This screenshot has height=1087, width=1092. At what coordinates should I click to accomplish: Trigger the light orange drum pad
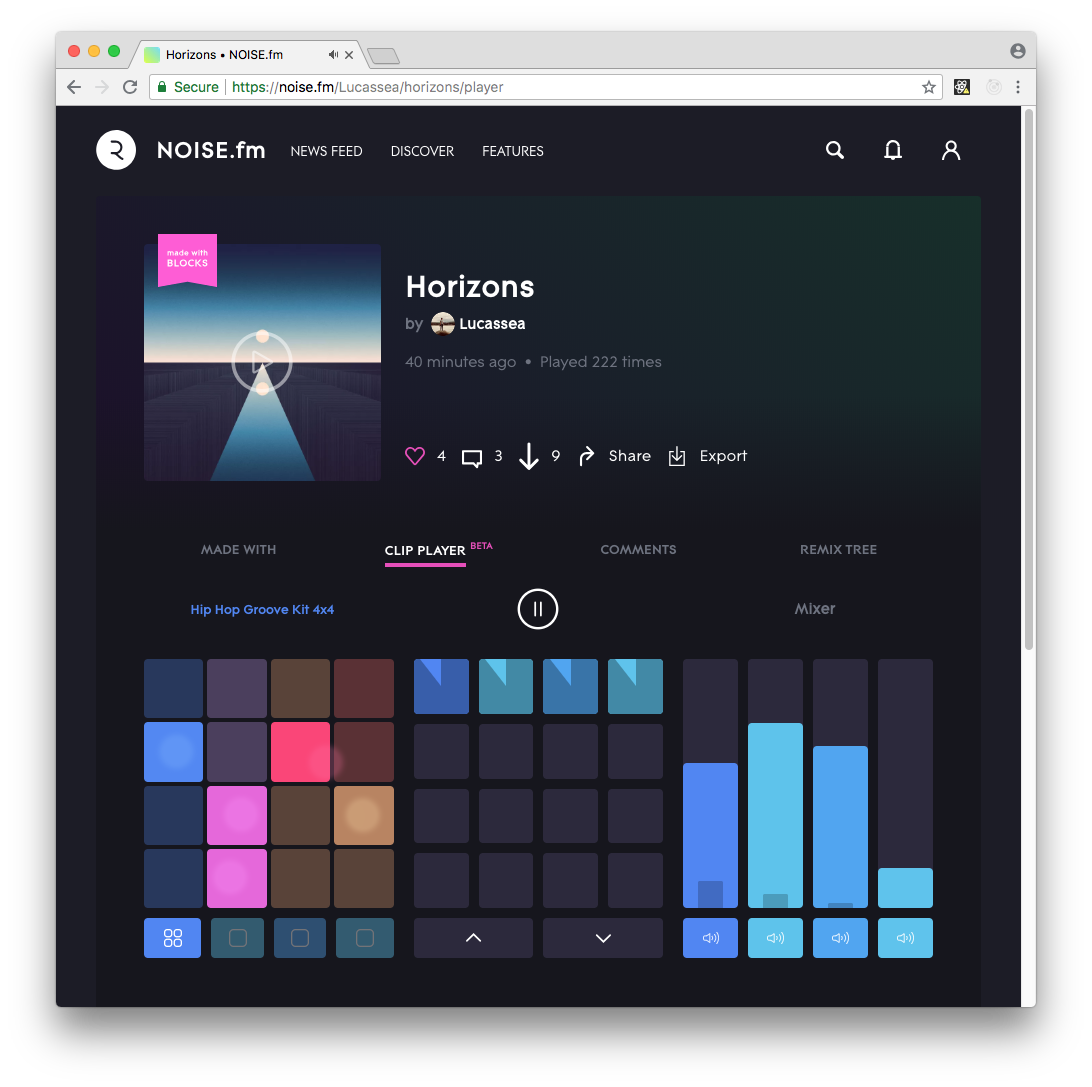coord(364,815)
